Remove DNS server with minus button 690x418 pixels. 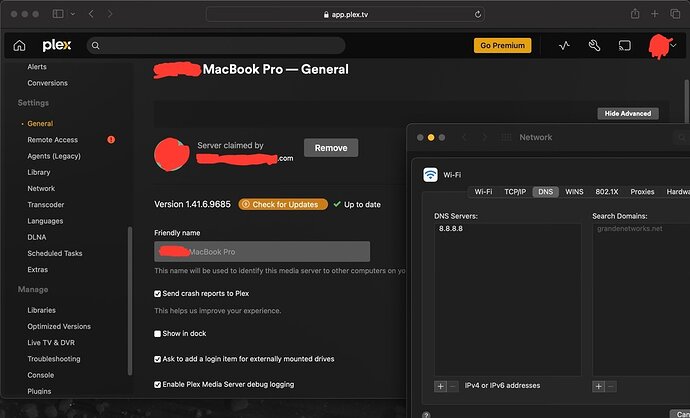coord(452,386)
